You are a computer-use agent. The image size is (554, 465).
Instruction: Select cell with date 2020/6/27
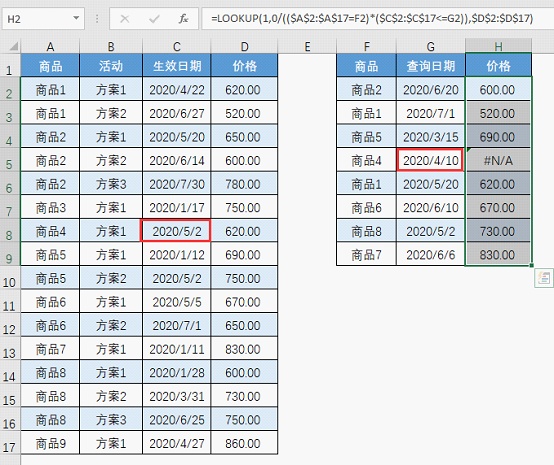point(177,113)
